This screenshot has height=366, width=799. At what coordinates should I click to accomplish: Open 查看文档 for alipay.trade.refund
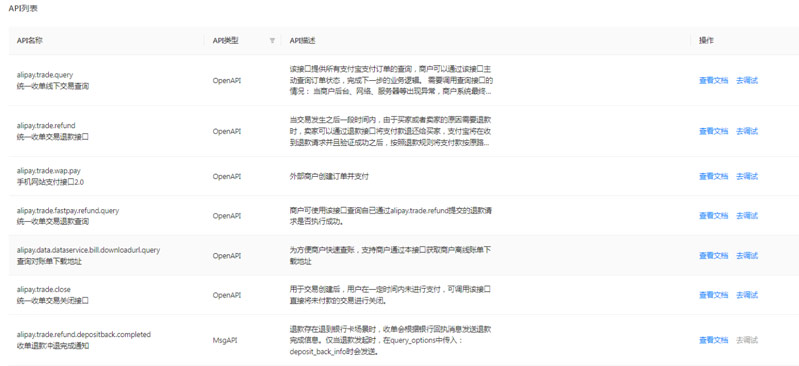[x=713, y=131]
